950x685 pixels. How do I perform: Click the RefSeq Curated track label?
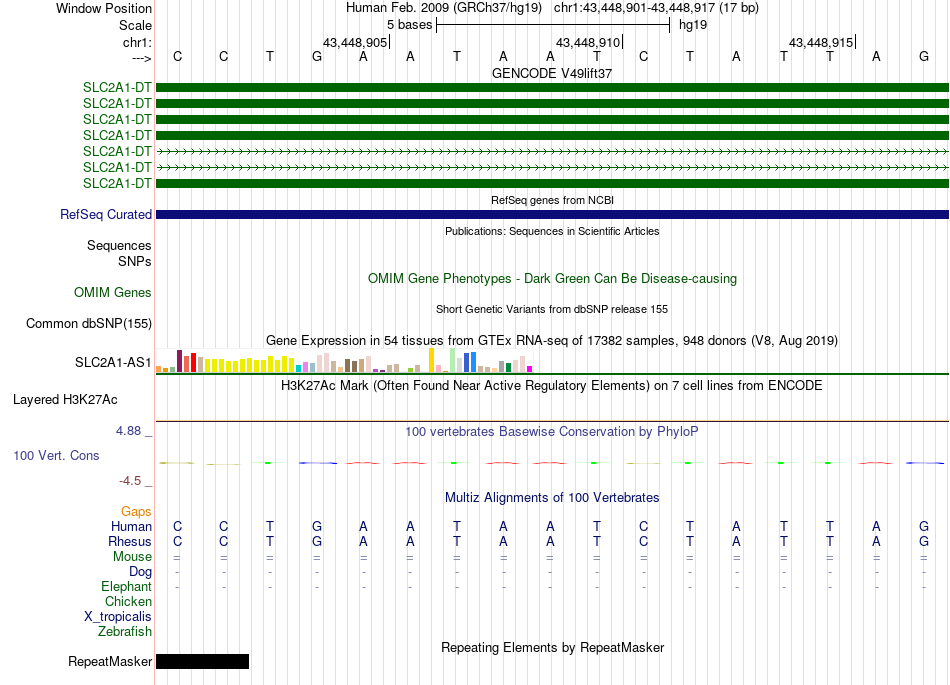coord(106,214)
